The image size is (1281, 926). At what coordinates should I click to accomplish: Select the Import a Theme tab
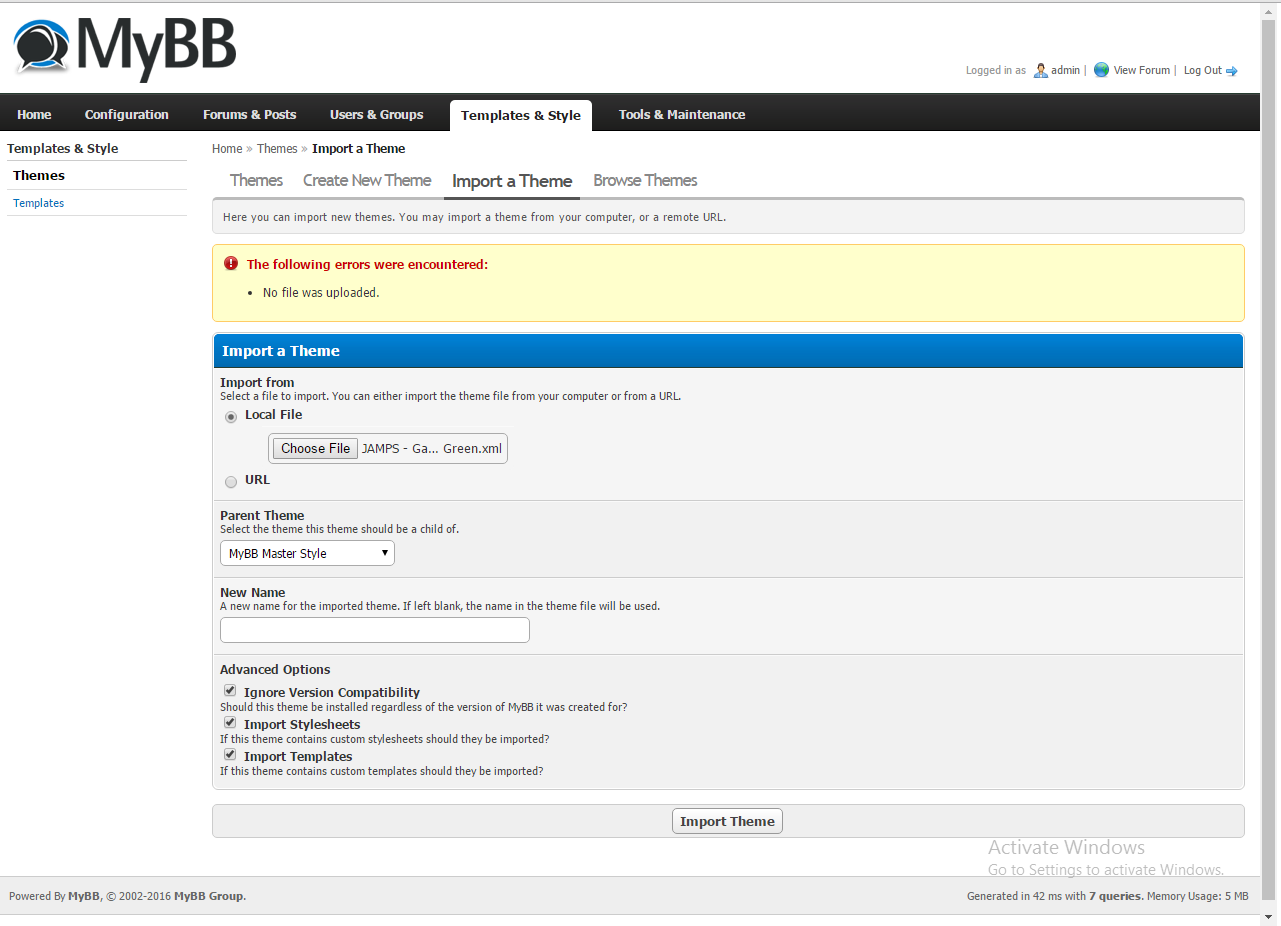click(x=512, y=182)
